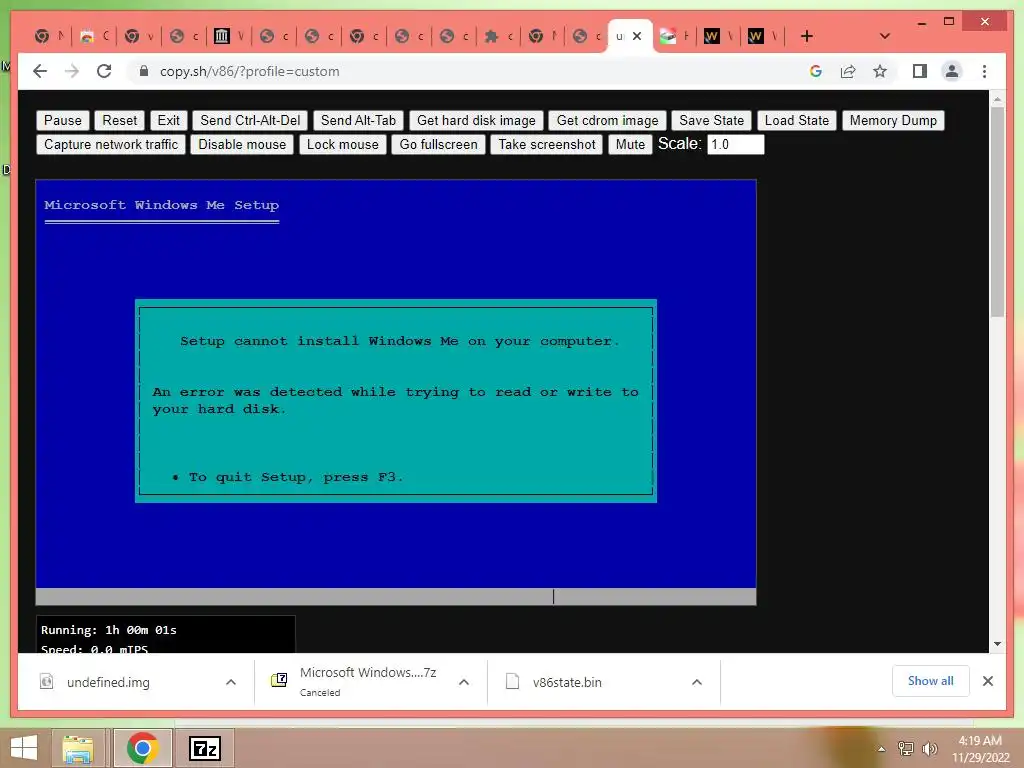
Task: Open the tab search dropdown chevron
Action: point(884,36)
